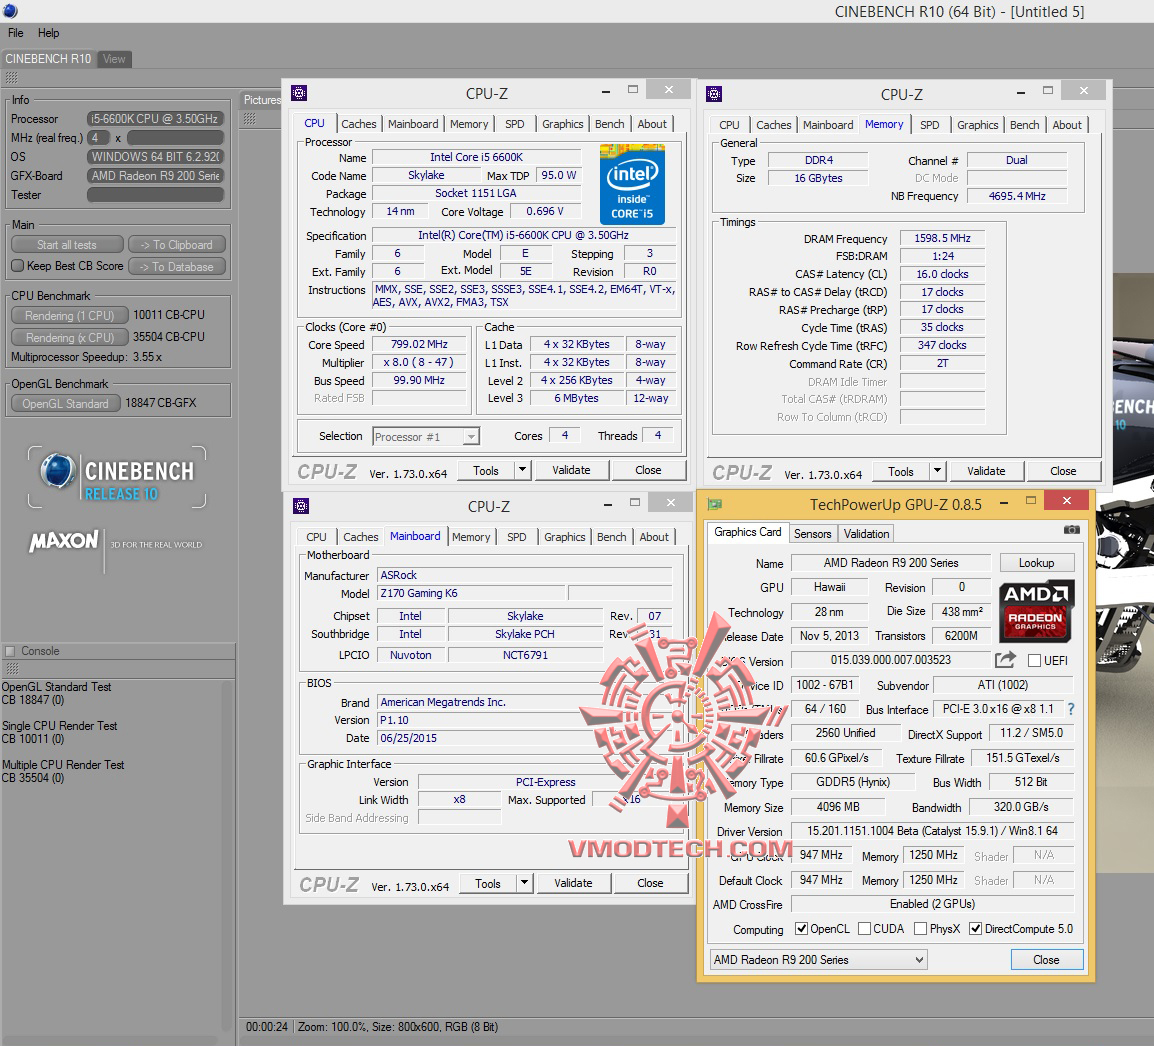Switch to the Sensors tab in GPU-Z
Image resolution: width=1154 pixels, height=1046 pixels.
pos(813,534)
